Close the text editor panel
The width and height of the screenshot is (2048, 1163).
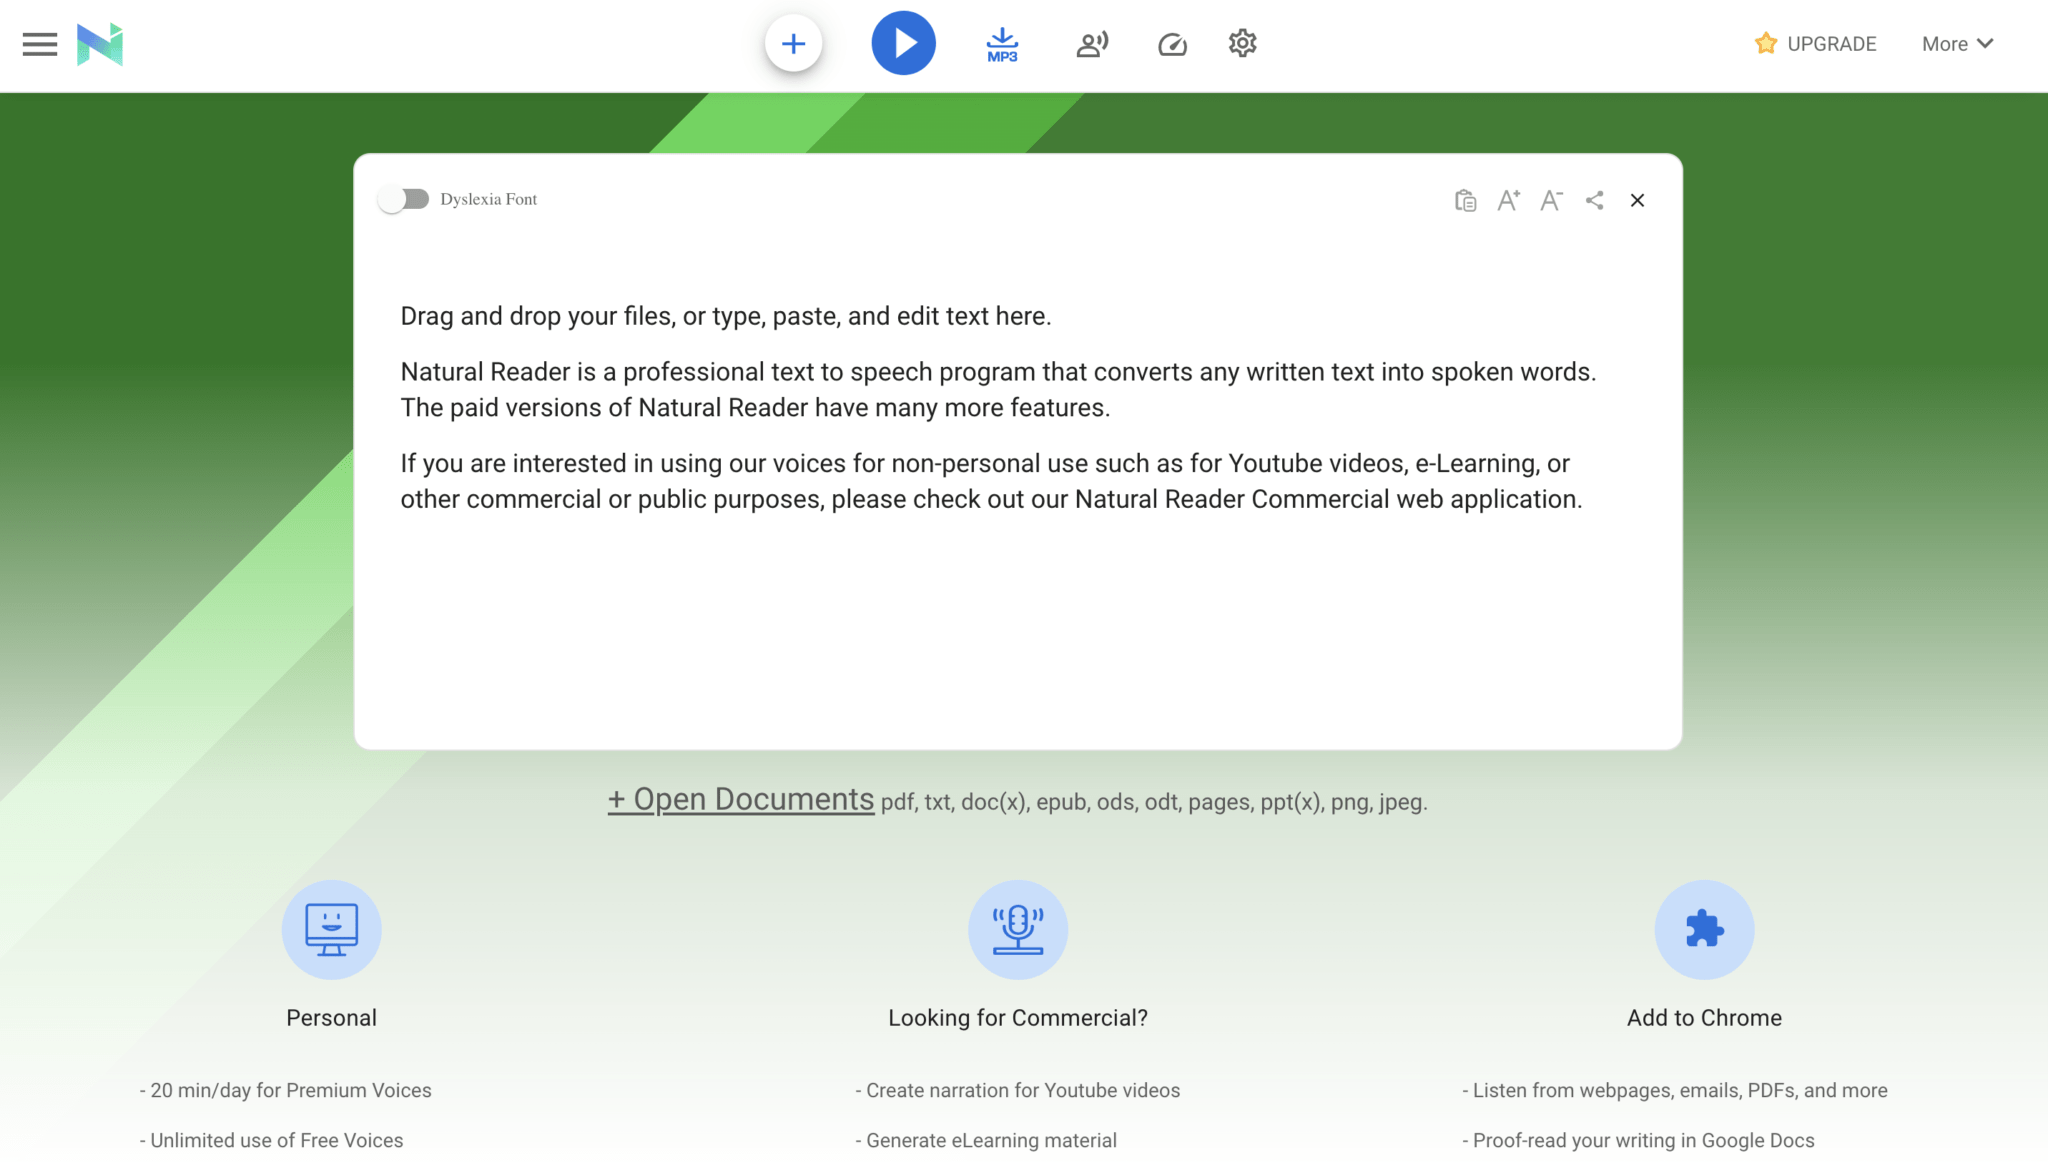[1637, 200]
